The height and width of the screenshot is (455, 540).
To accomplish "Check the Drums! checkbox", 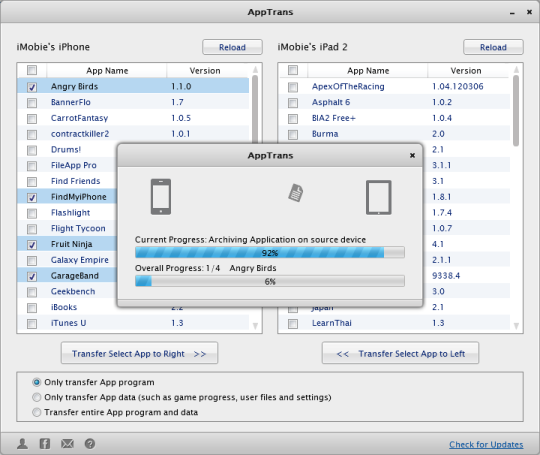I will 32,150.
